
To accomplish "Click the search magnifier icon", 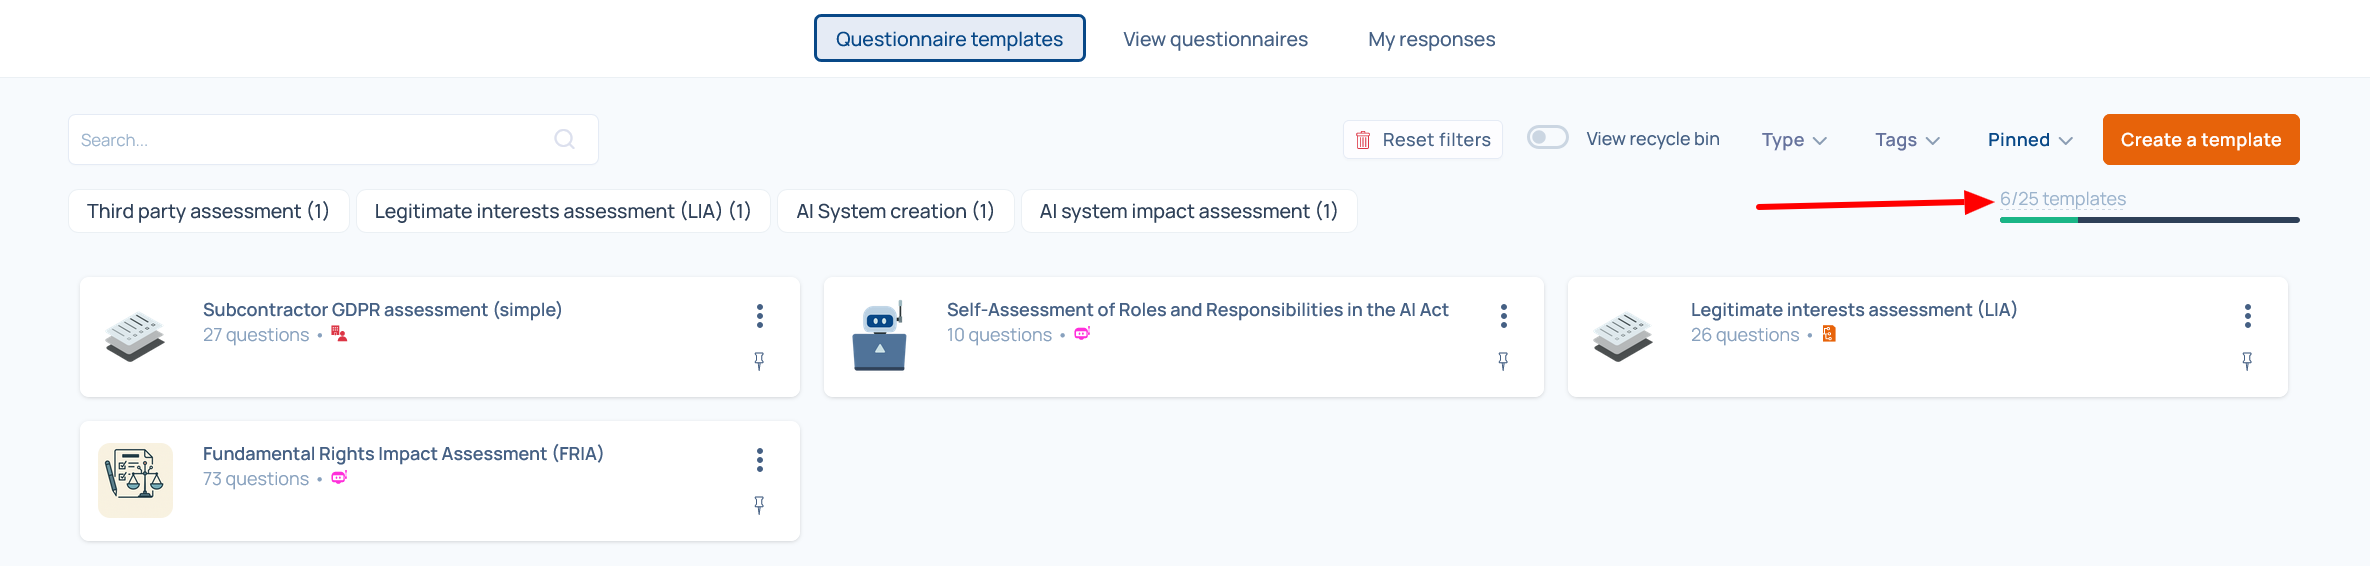I will pyautogui.click(x=565, y=139).
